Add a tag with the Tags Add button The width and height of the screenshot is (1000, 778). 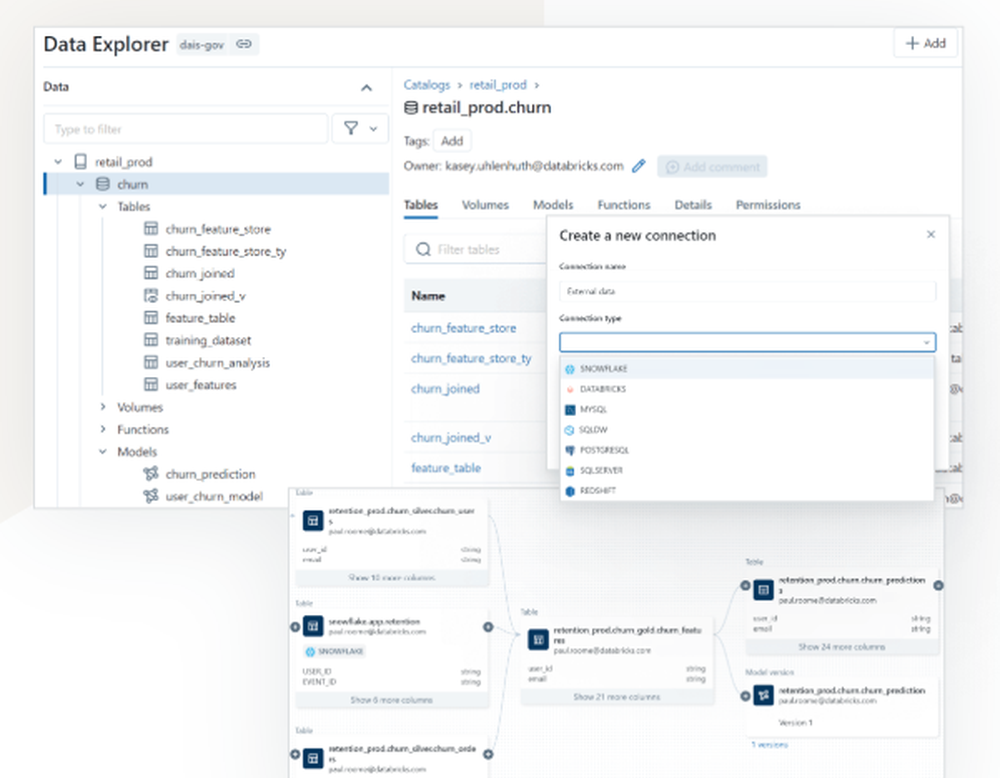452,141
